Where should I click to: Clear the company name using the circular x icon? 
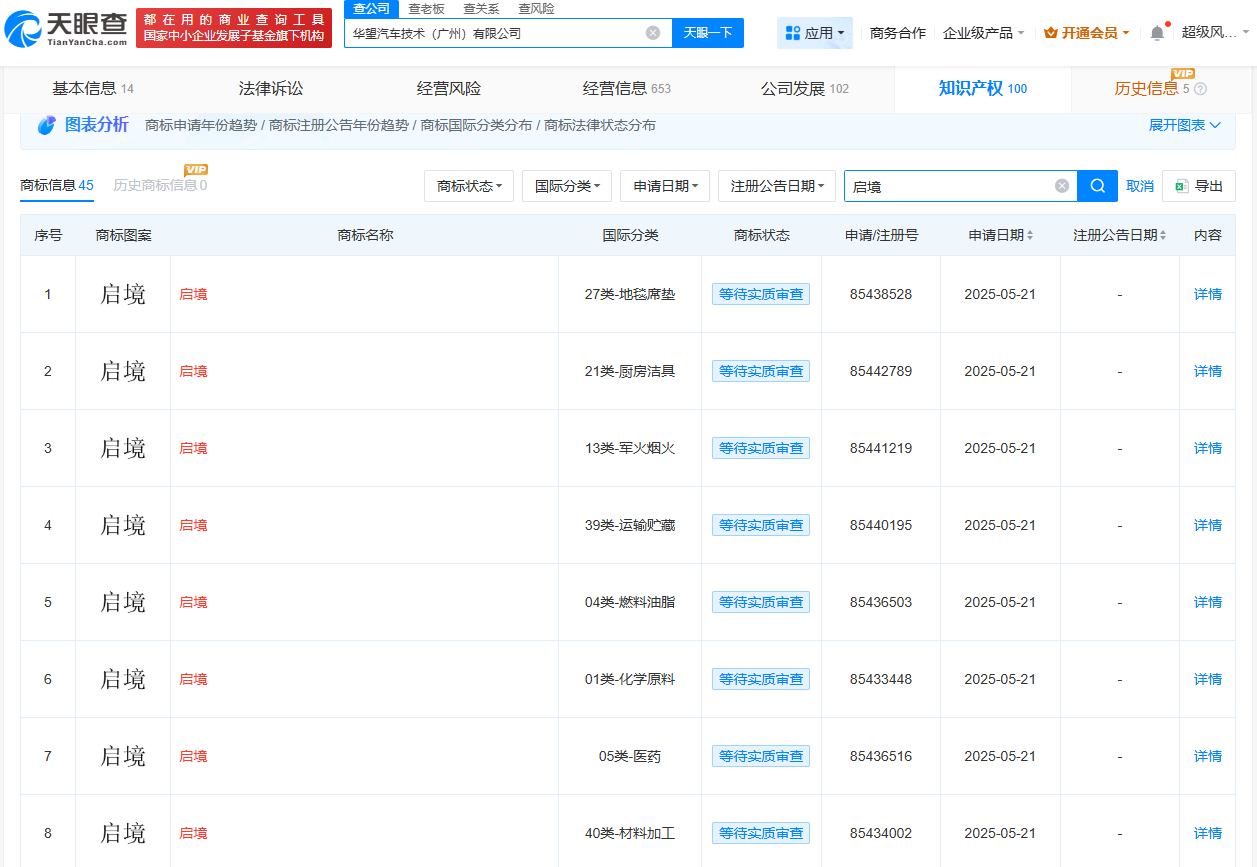[x=654, y=33]
